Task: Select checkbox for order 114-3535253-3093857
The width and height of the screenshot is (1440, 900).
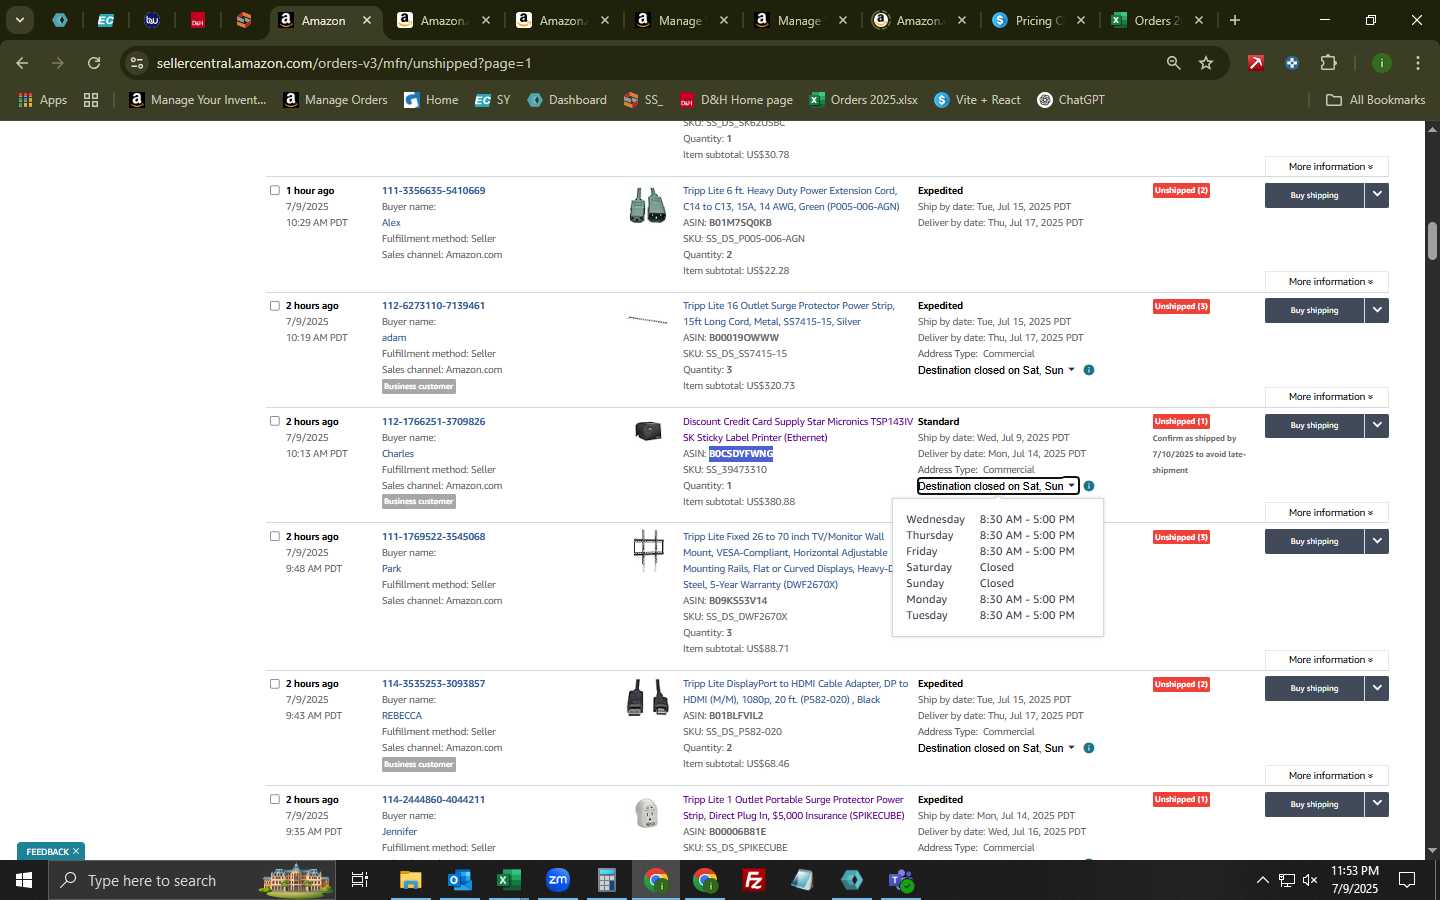Action: click(275, 683)
